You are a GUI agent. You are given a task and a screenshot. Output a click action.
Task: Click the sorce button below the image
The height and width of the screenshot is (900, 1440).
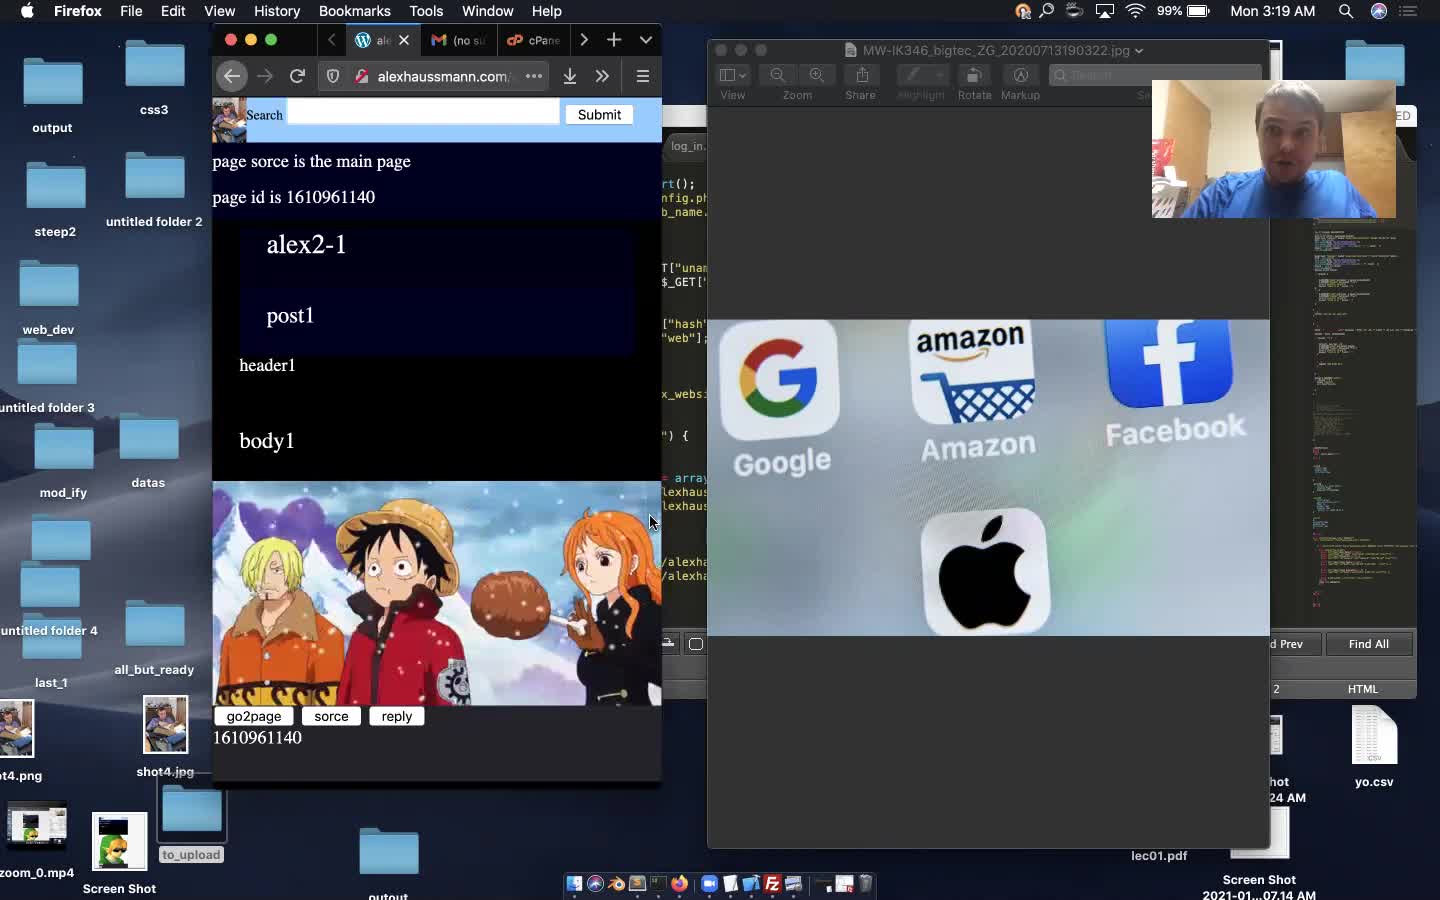pyautogui.click(x=331, y=716)
